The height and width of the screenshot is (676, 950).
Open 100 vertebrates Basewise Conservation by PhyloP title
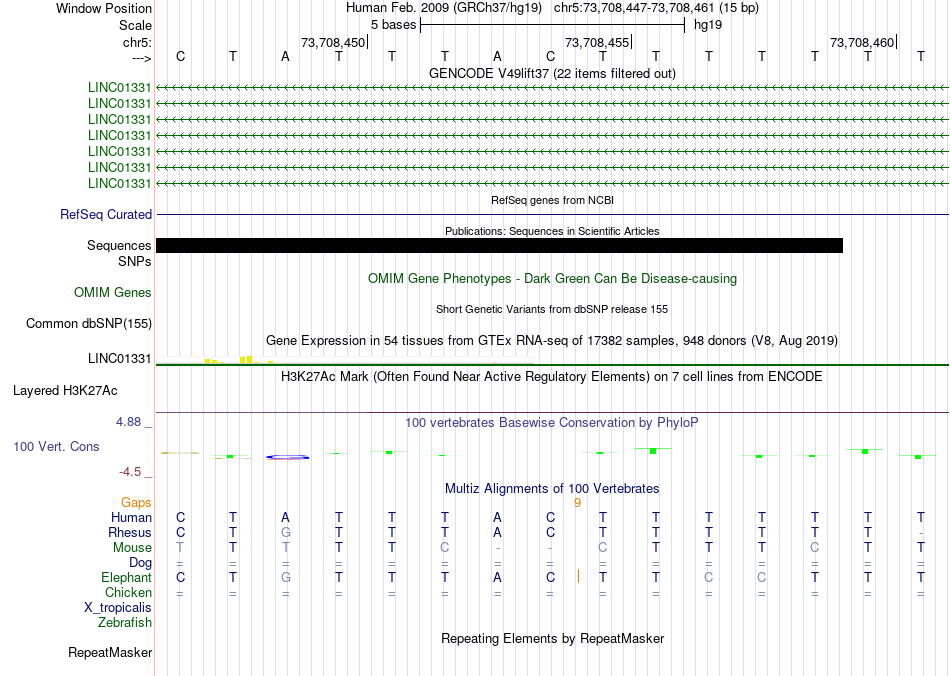pos(552,422)
